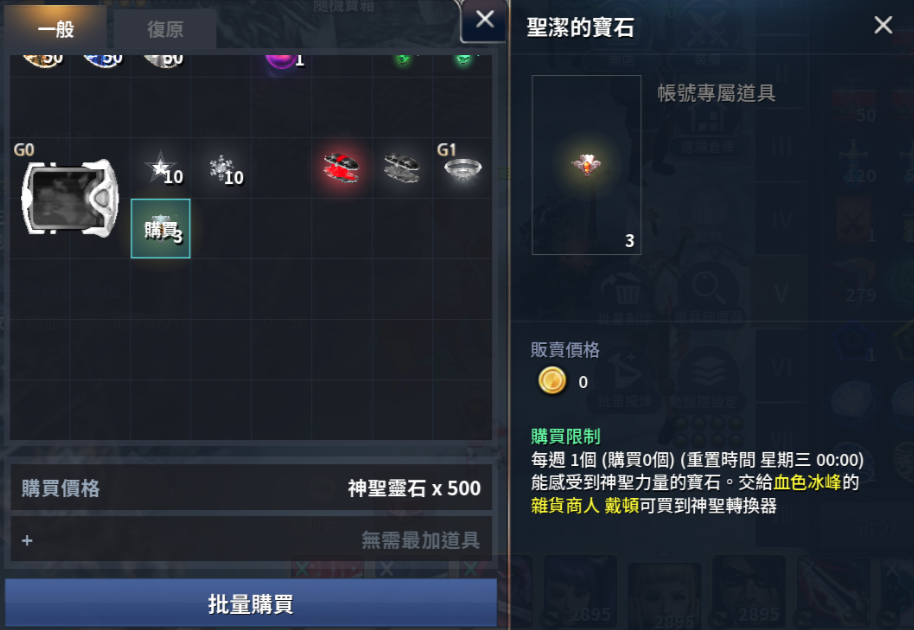
Task: Click the gold coin icon under 販賣價格
Action: pos(551,381)
